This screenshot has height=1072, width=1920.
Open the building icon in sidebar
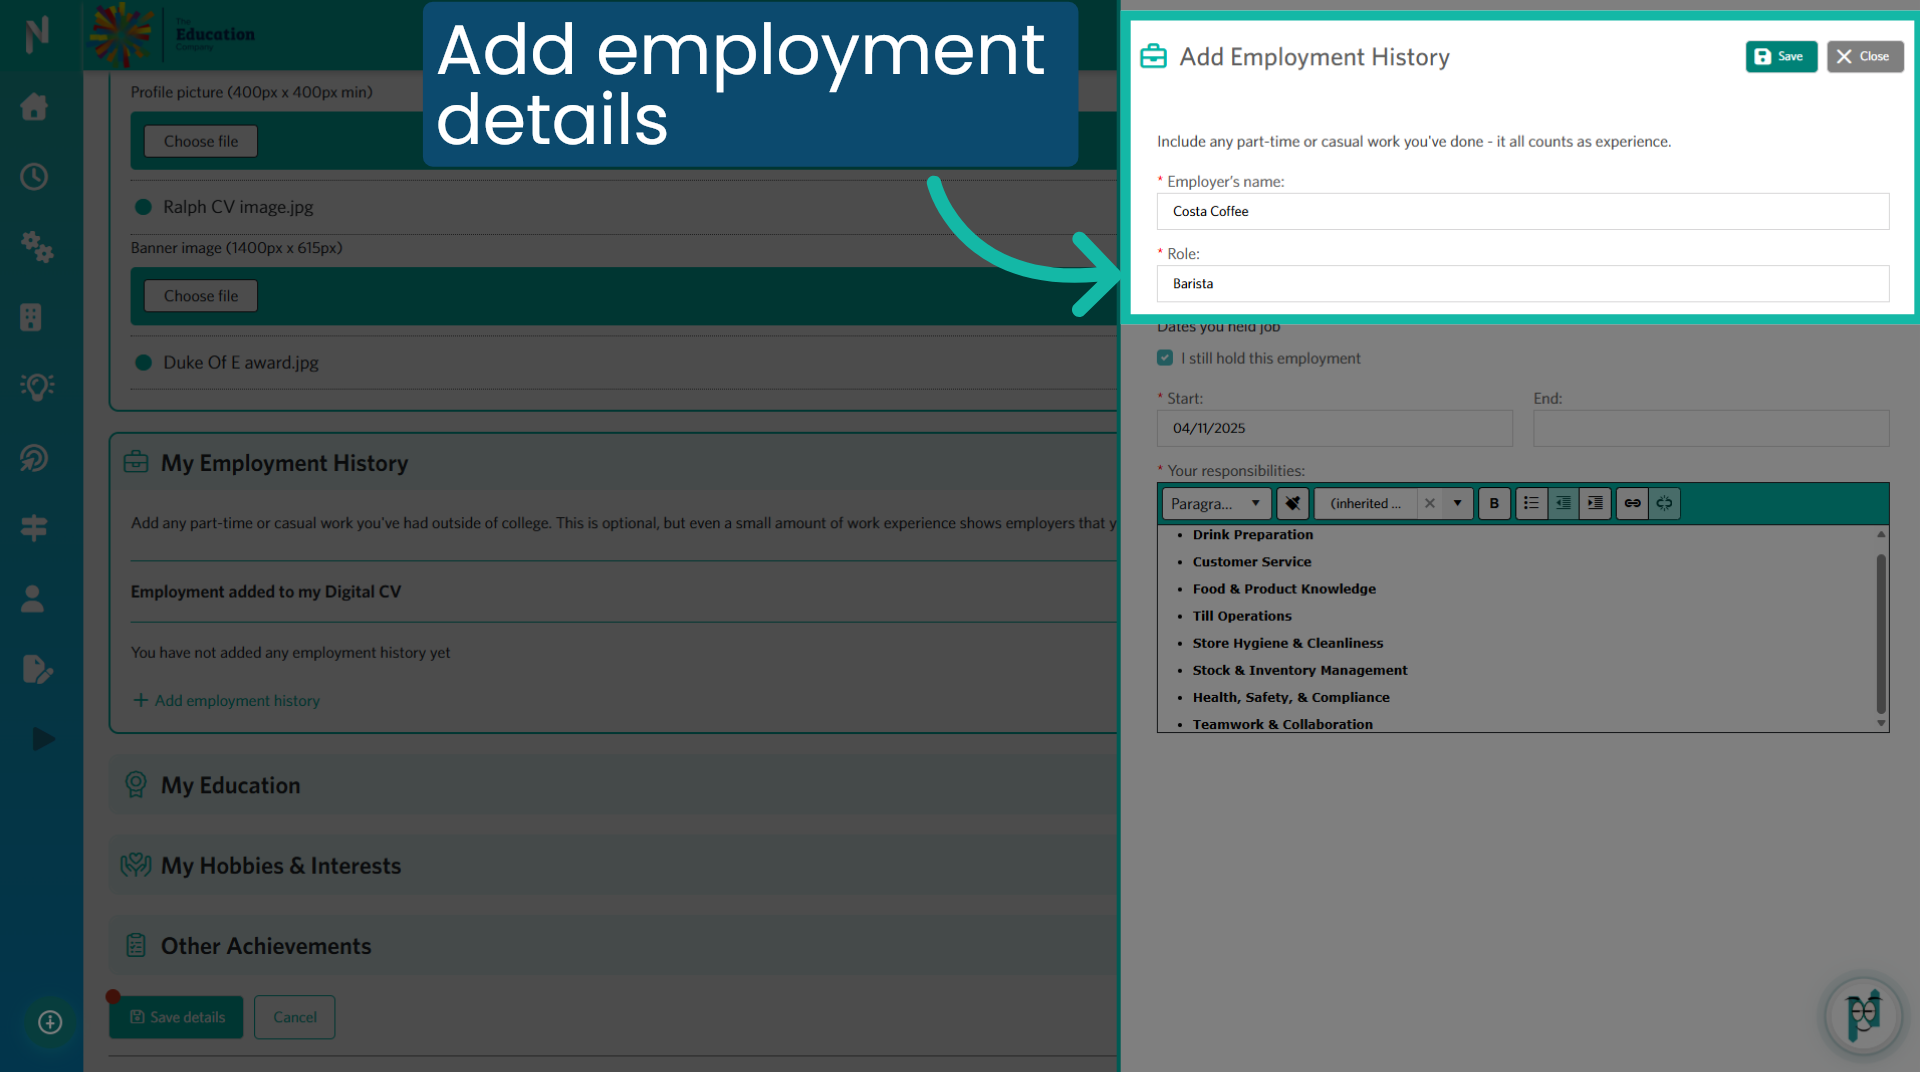pyautogui.click(x=32, y=317)
